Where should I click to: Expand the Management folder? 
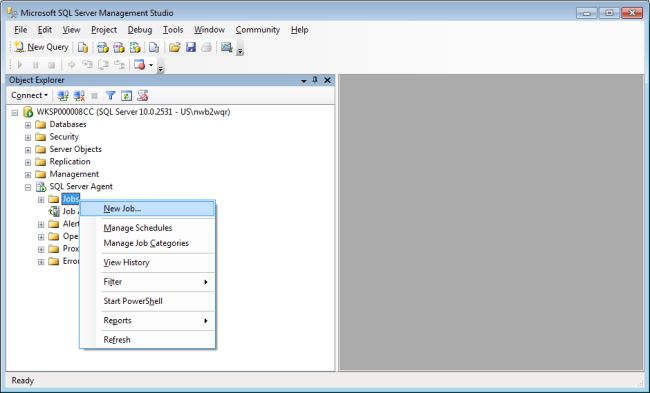click(28, 175)
